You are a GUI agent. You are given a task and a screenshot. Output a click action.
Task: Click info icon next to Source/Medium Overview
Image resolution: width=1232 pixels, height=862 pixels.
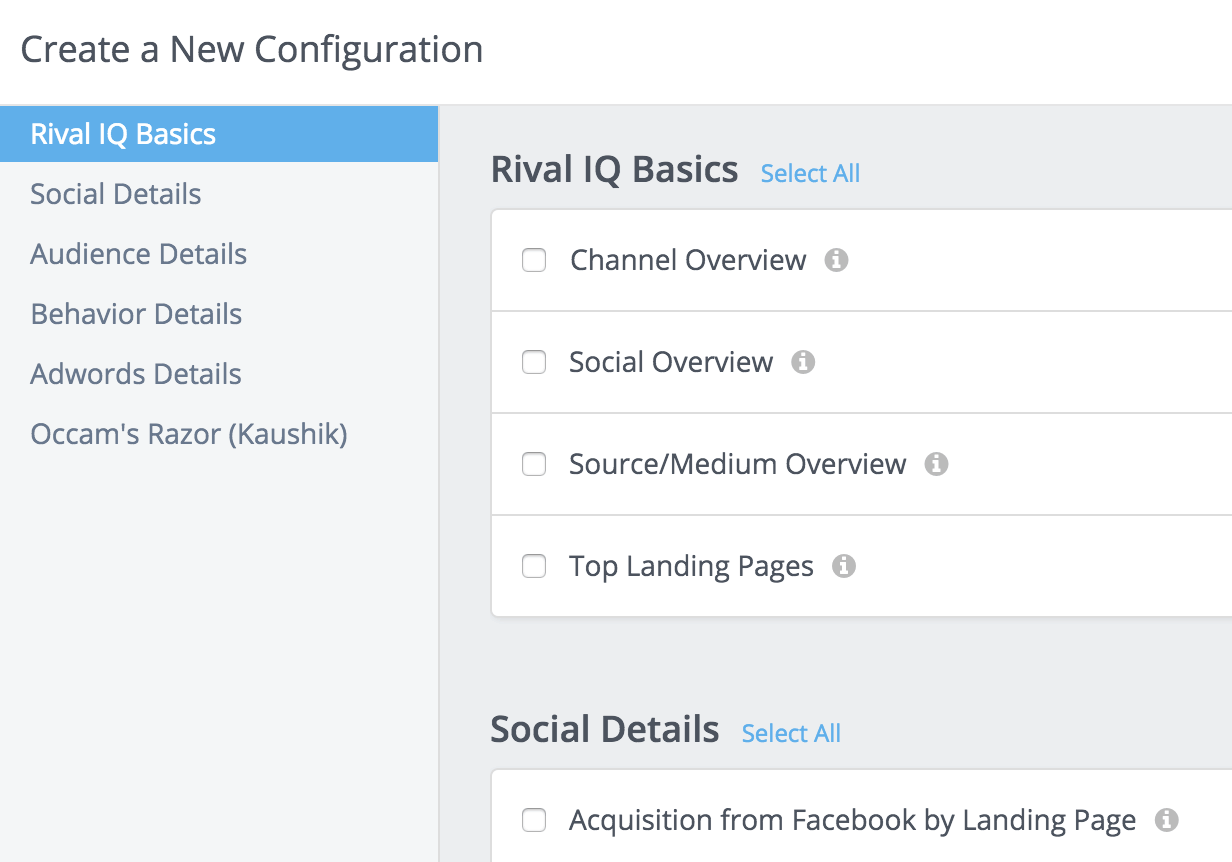coord(936,464)
